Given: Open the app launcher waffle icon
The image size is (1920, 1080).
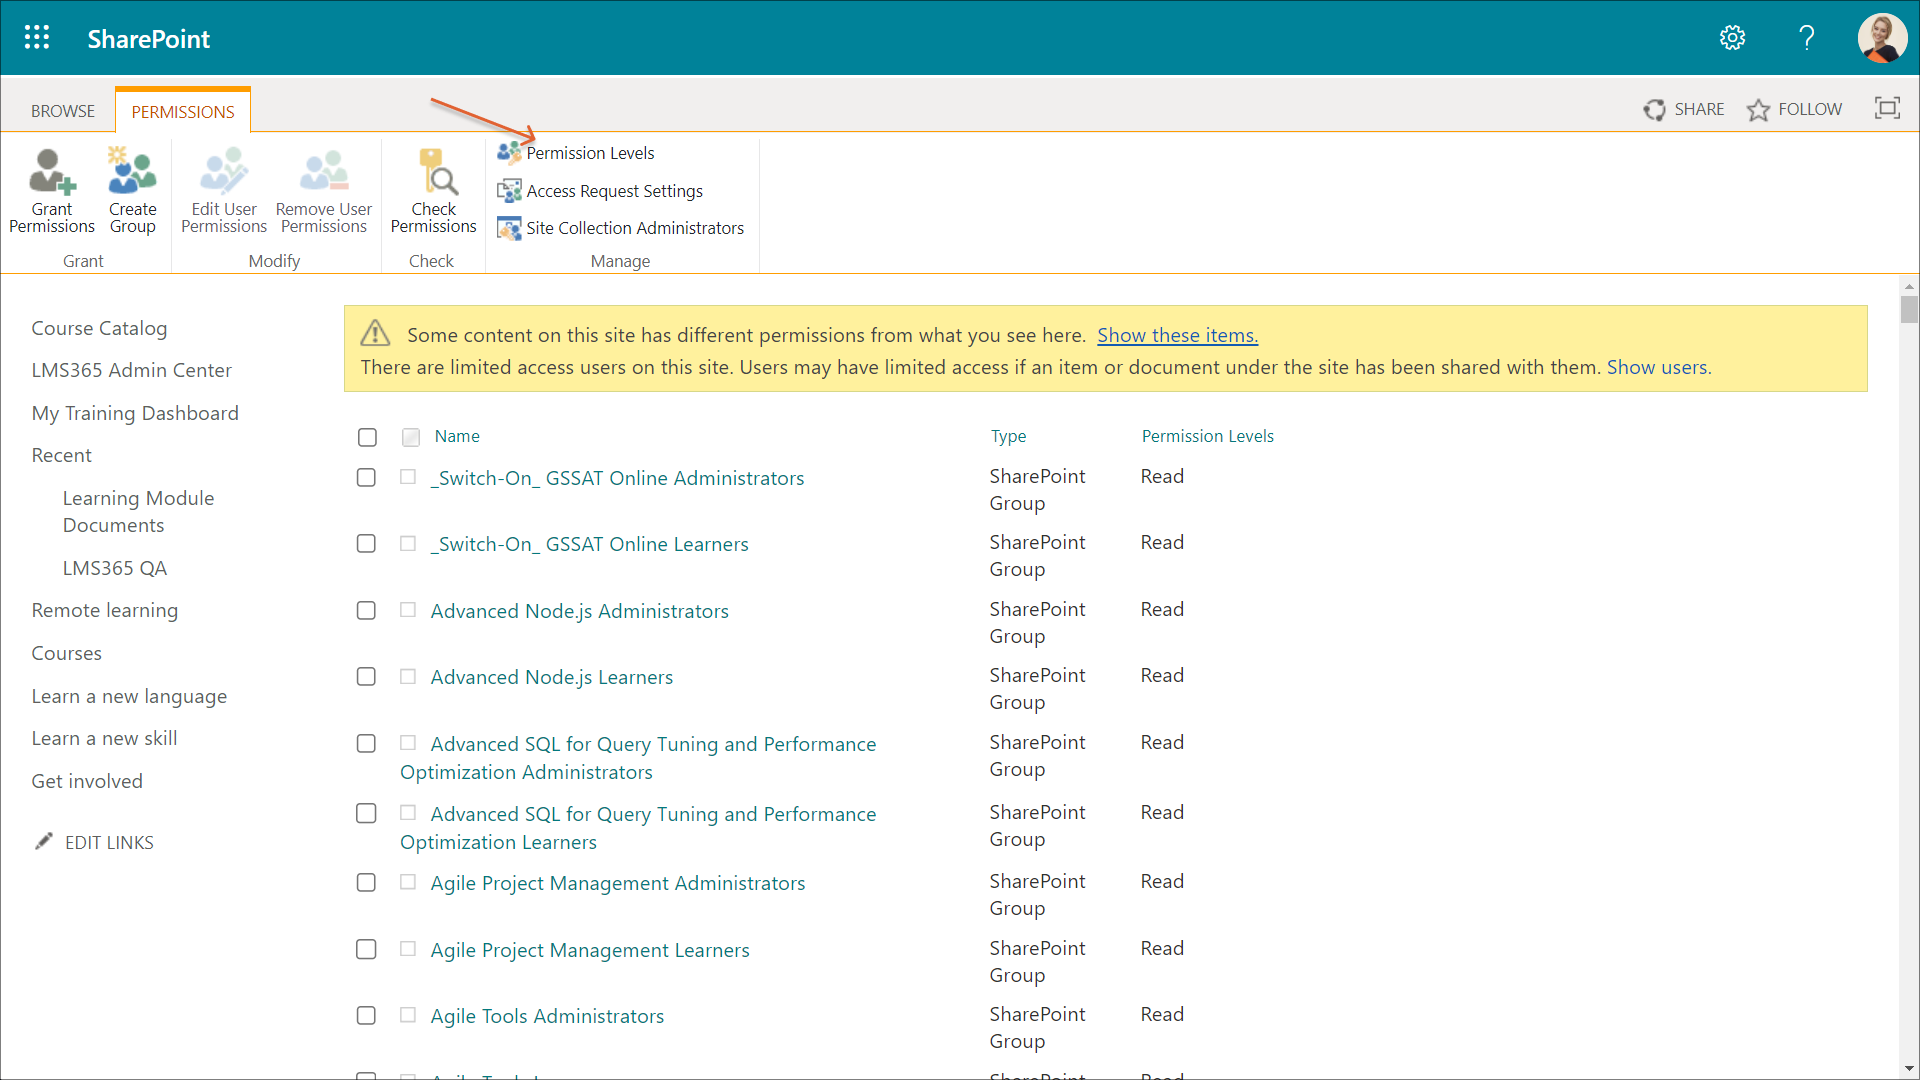Looking at the screenshot, I should coord(37,38).
